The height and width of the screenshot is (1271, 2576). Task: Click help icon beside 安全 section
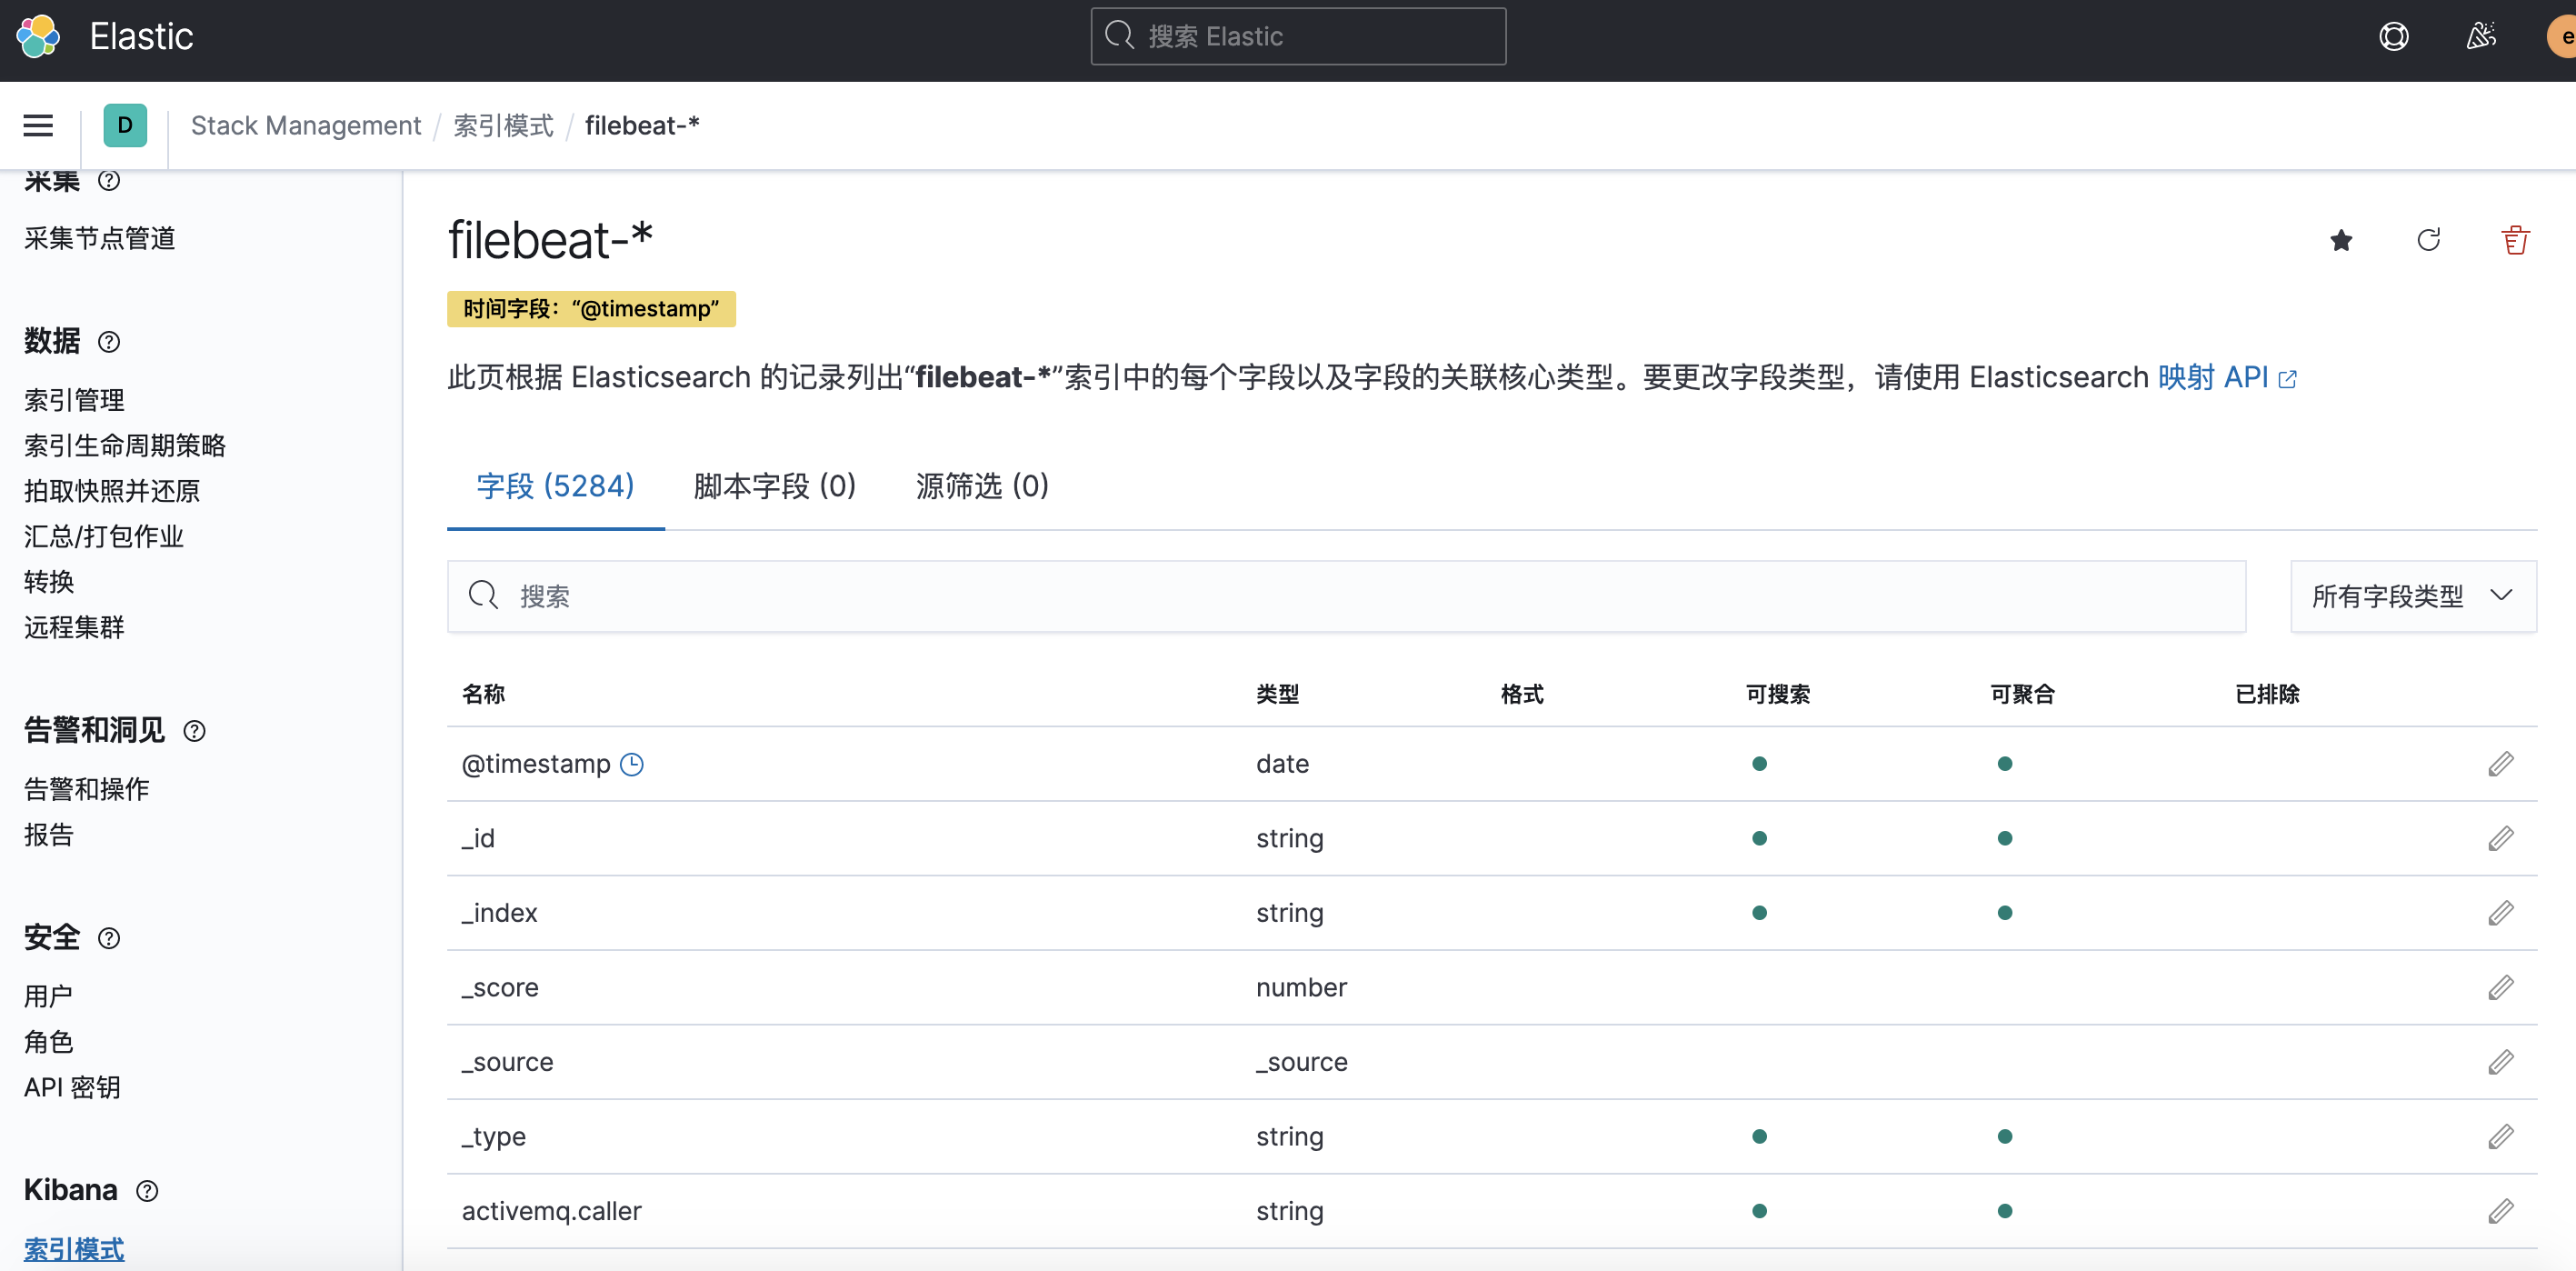(x=109, y=938)
